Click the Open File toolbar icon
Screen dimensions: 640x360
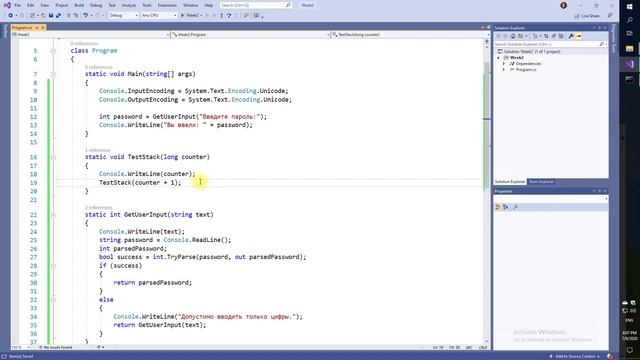point(43,16)
